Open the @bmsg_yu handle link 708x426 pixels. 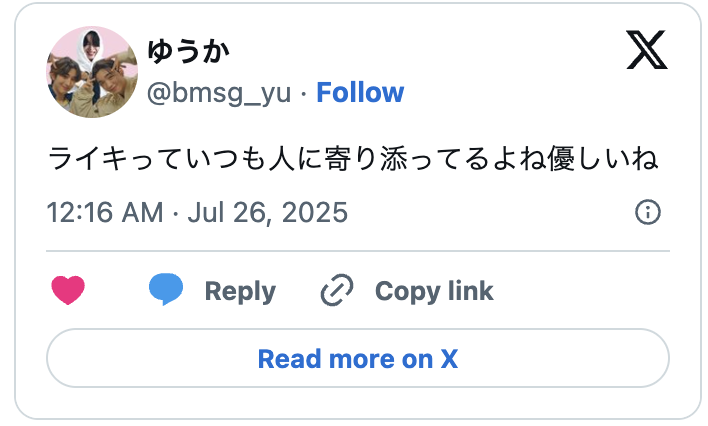(219, 93)
